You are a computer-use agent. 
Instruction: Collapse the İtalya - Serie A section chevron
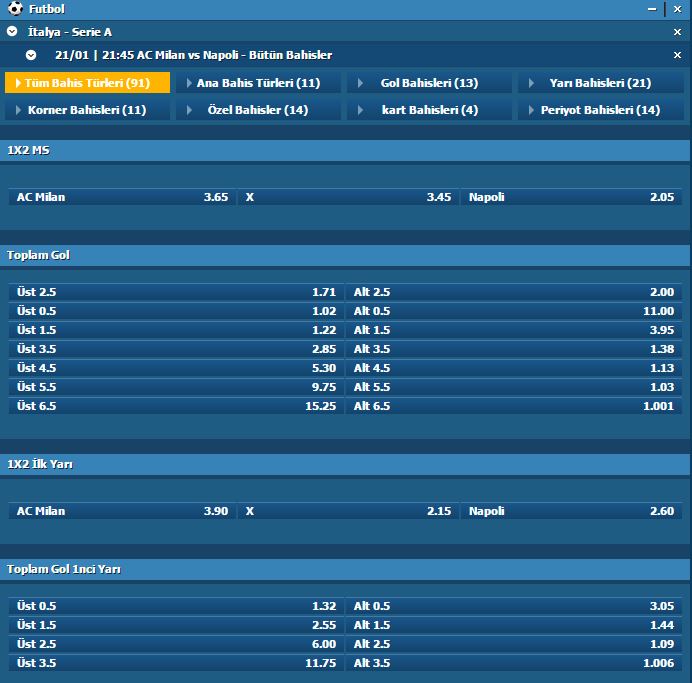[x=12, y=31]
